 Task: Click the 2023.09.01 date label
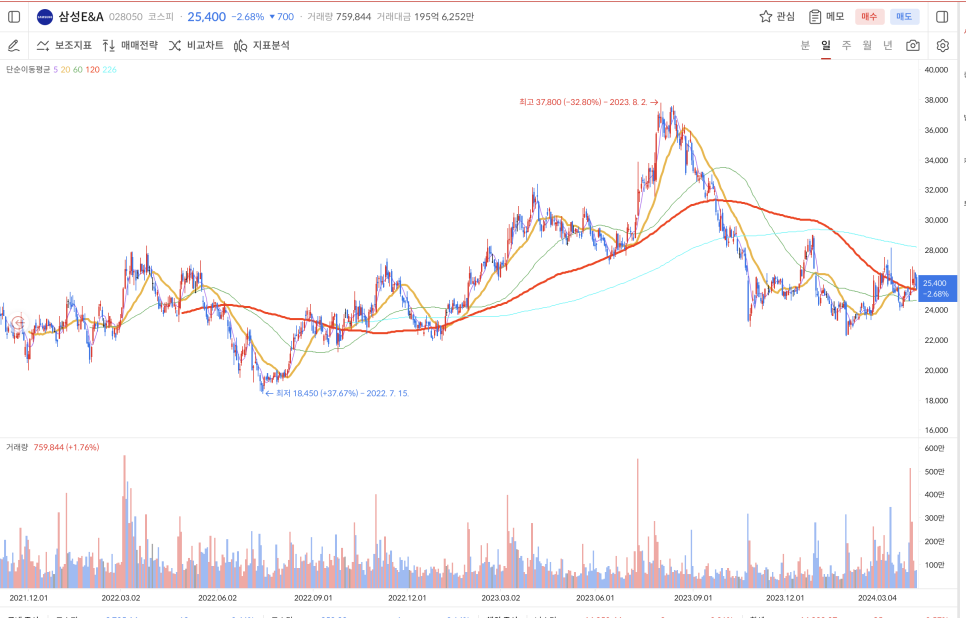(693, 598)
